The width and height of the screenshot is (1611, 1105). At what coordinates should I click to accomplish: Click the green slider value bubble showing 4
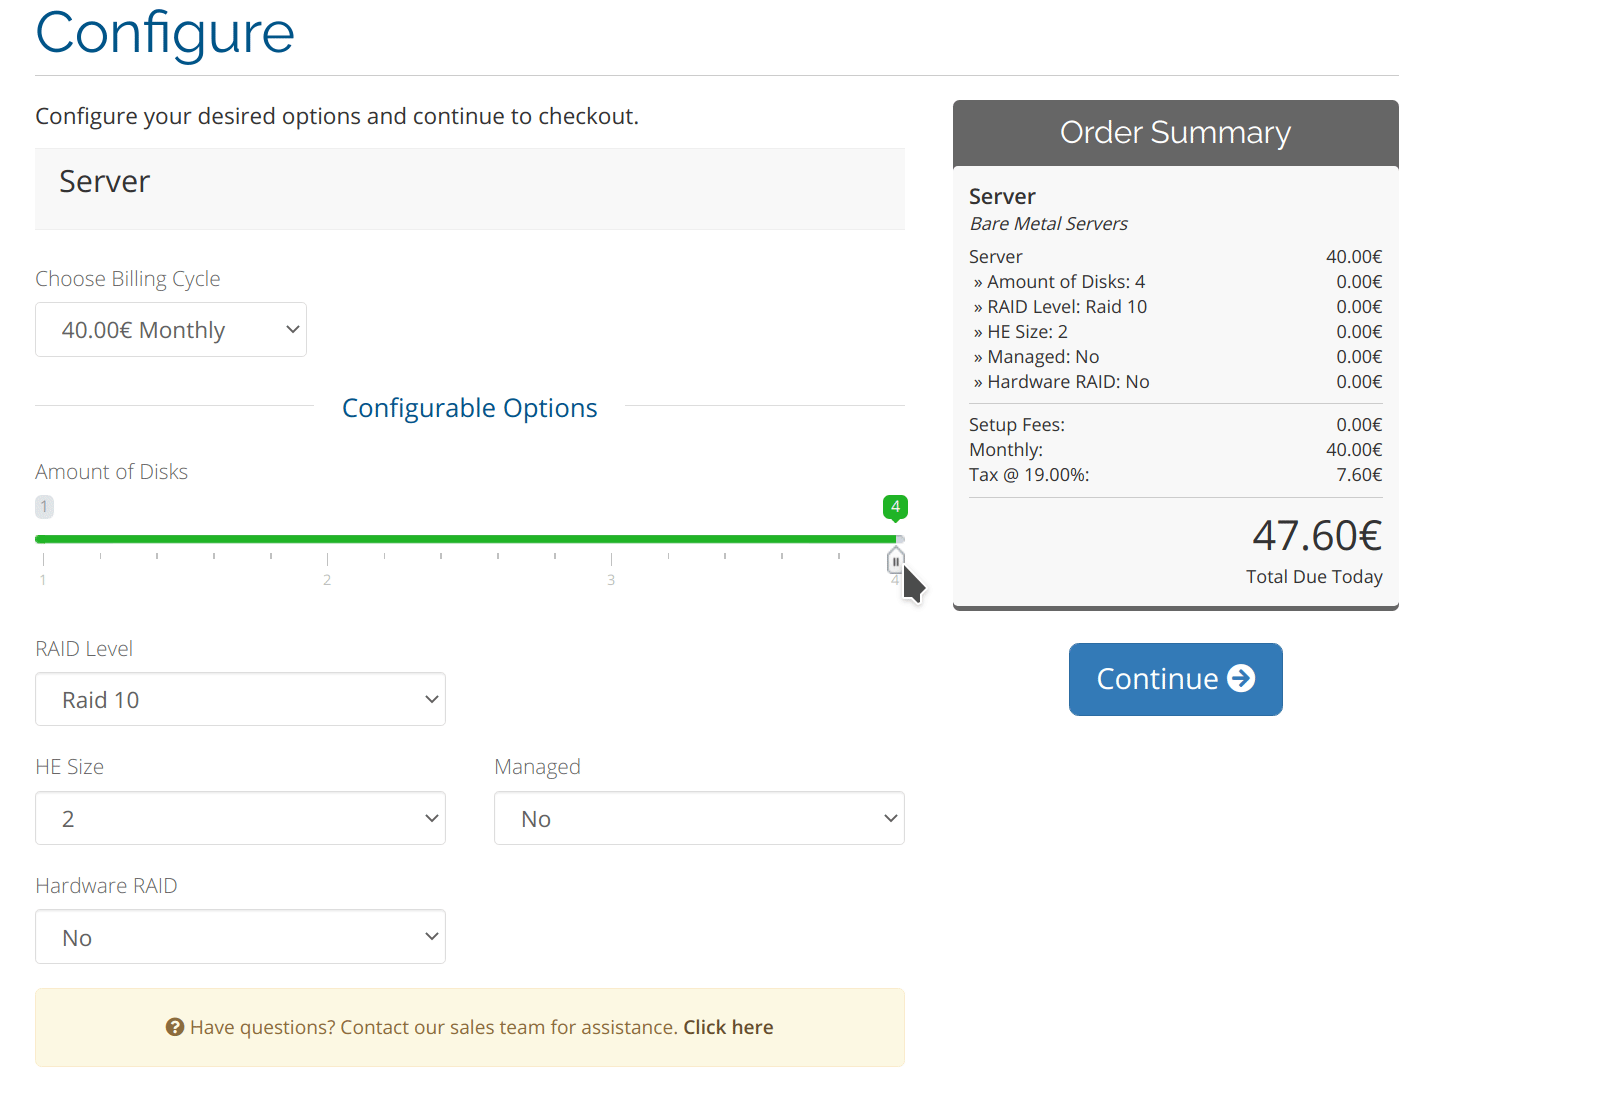tap(895, 507)
